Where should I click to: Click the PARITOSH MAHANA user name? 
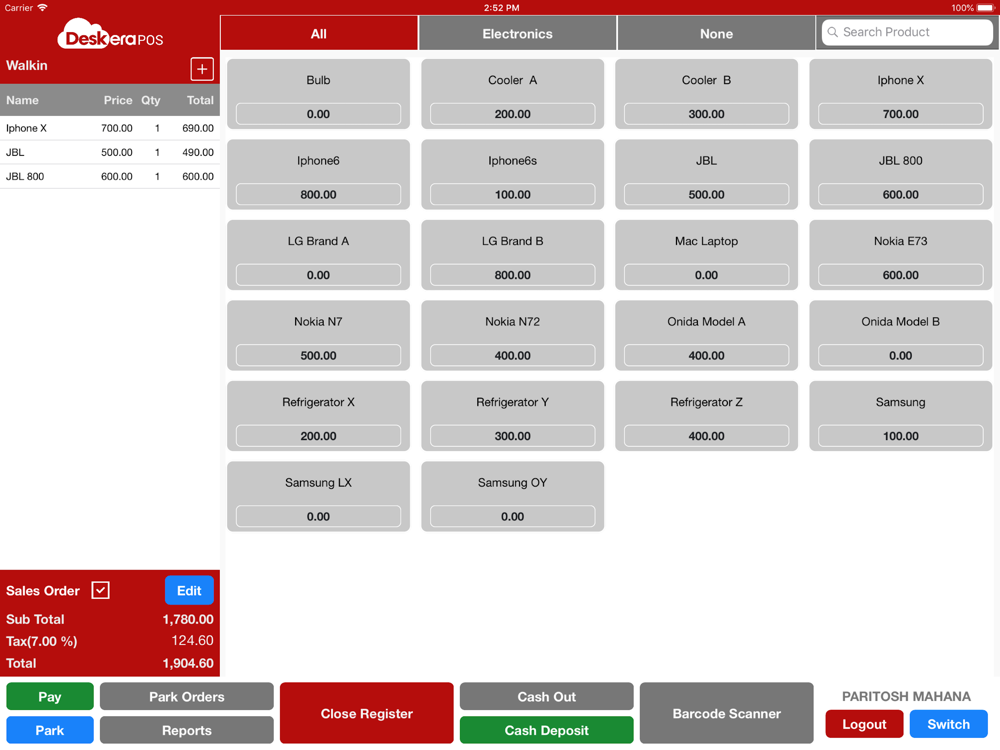coord(906,696)
